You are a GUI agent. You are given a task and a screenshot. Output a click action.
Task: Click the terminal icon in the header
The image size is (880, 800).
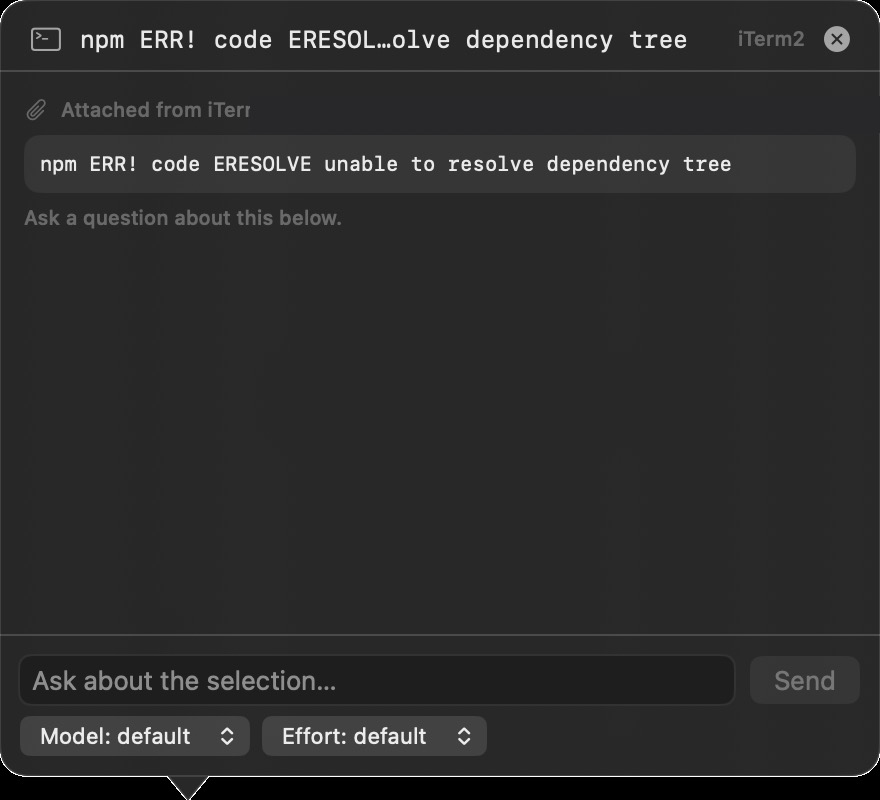pos(46,40)
